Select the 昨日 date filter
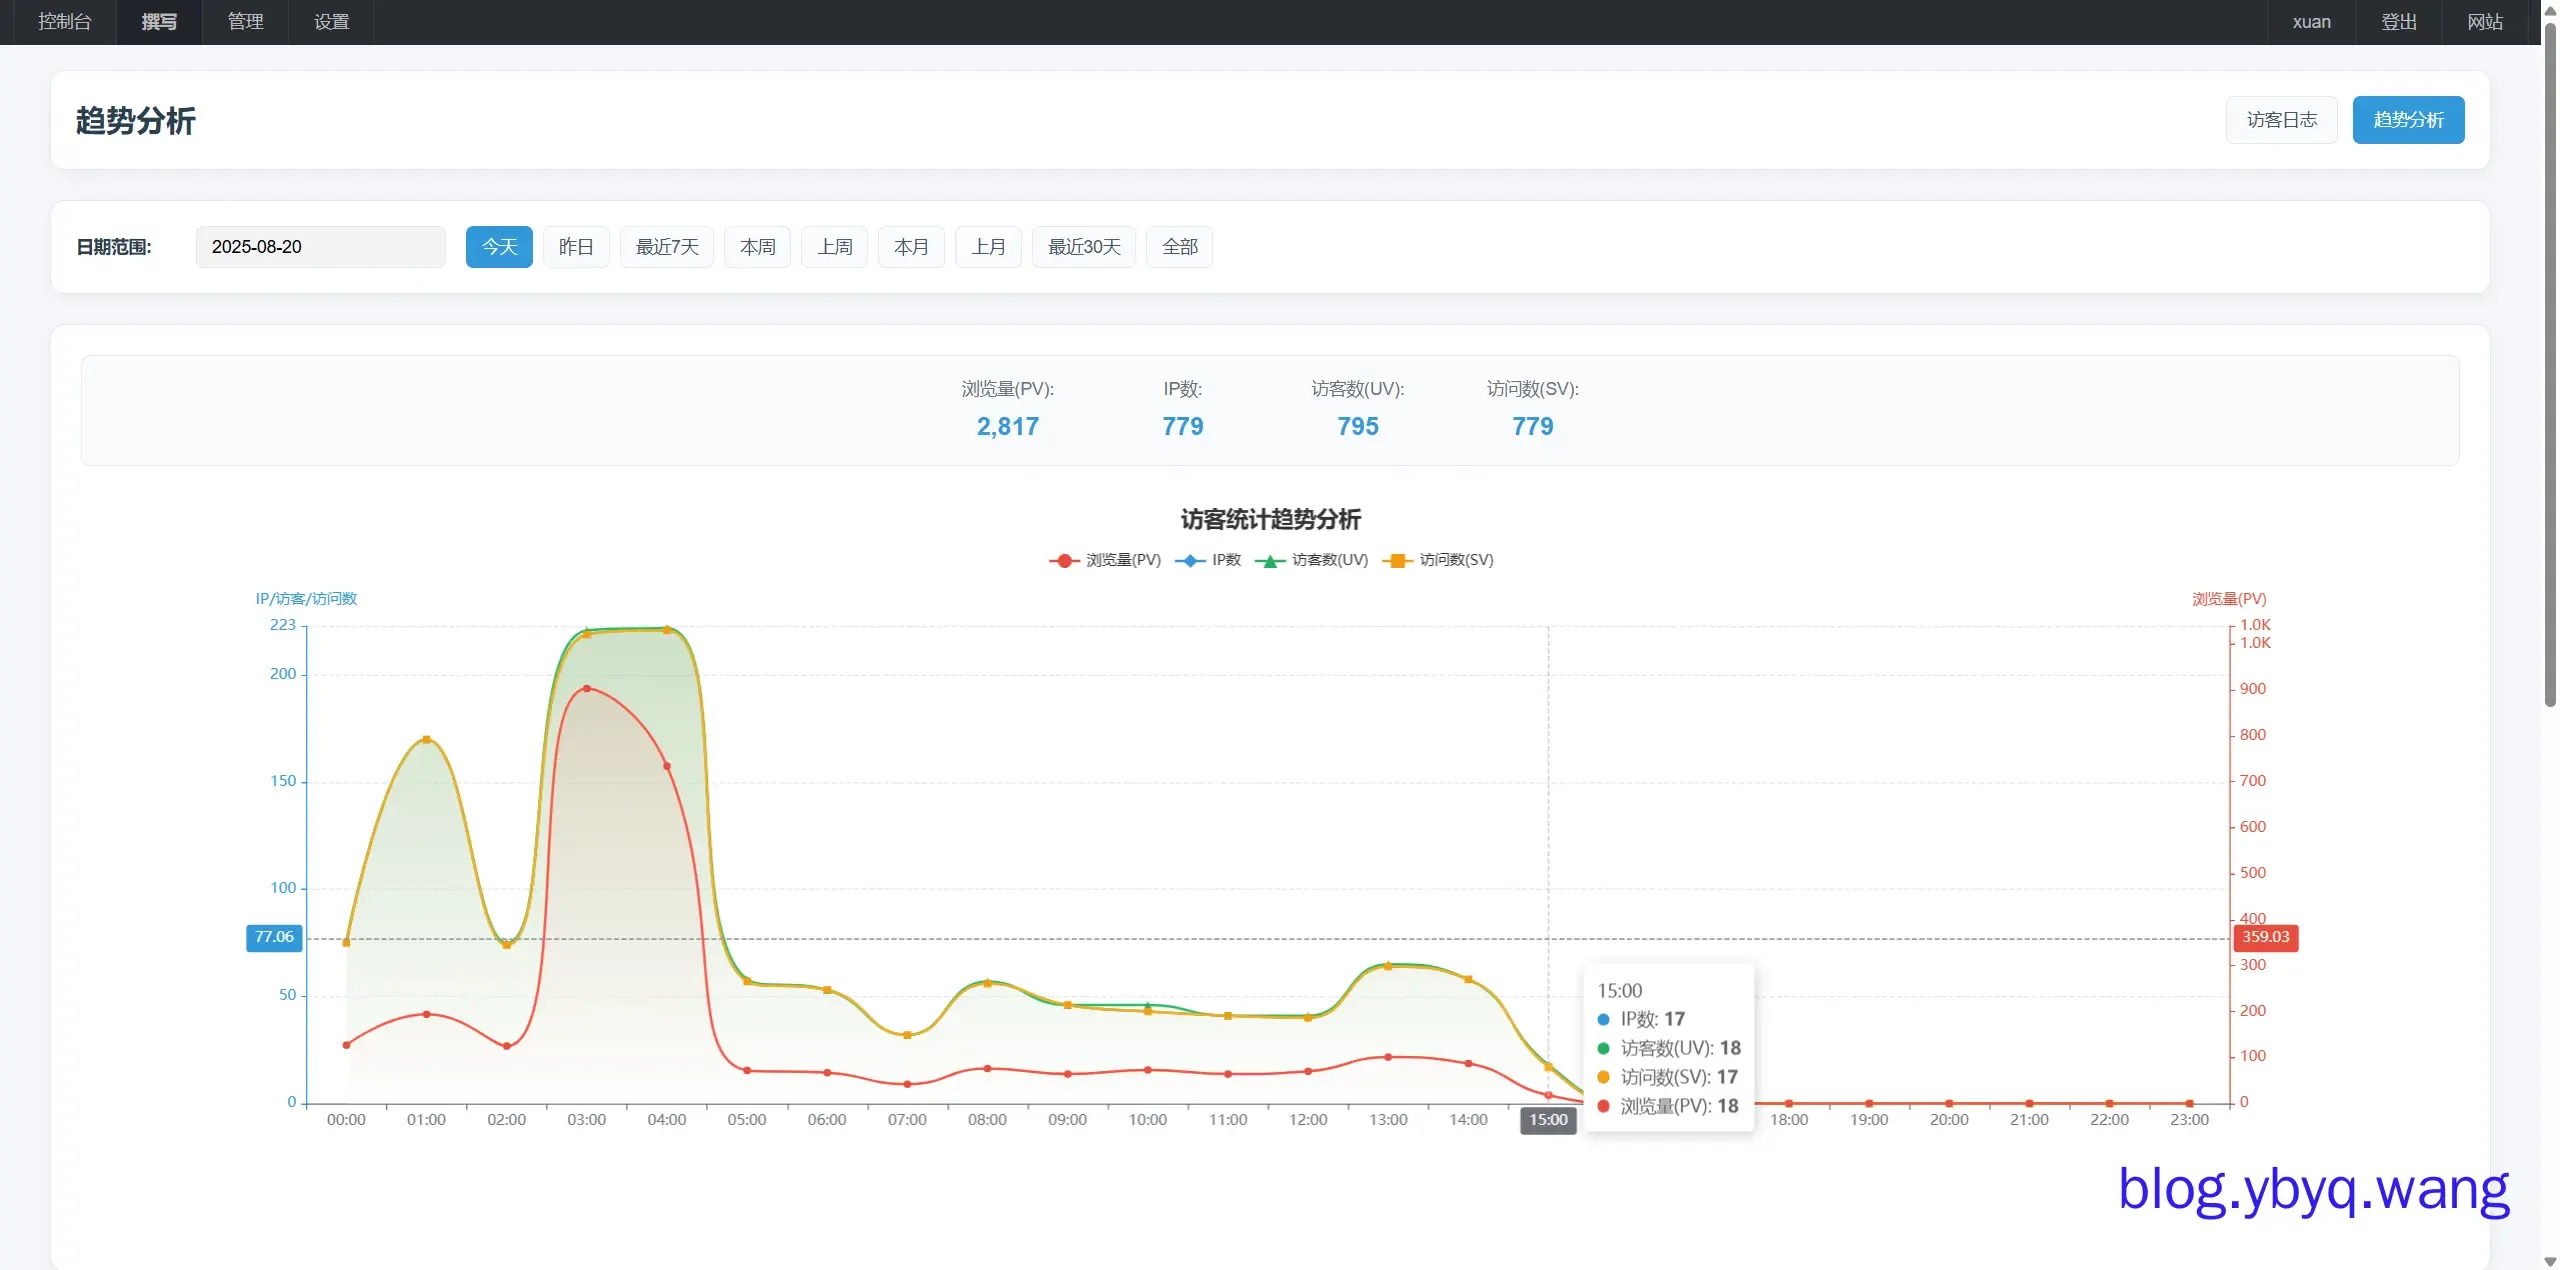Image resolution: width=2560 pixels, height=1270 pixels. tap(576, 247)
